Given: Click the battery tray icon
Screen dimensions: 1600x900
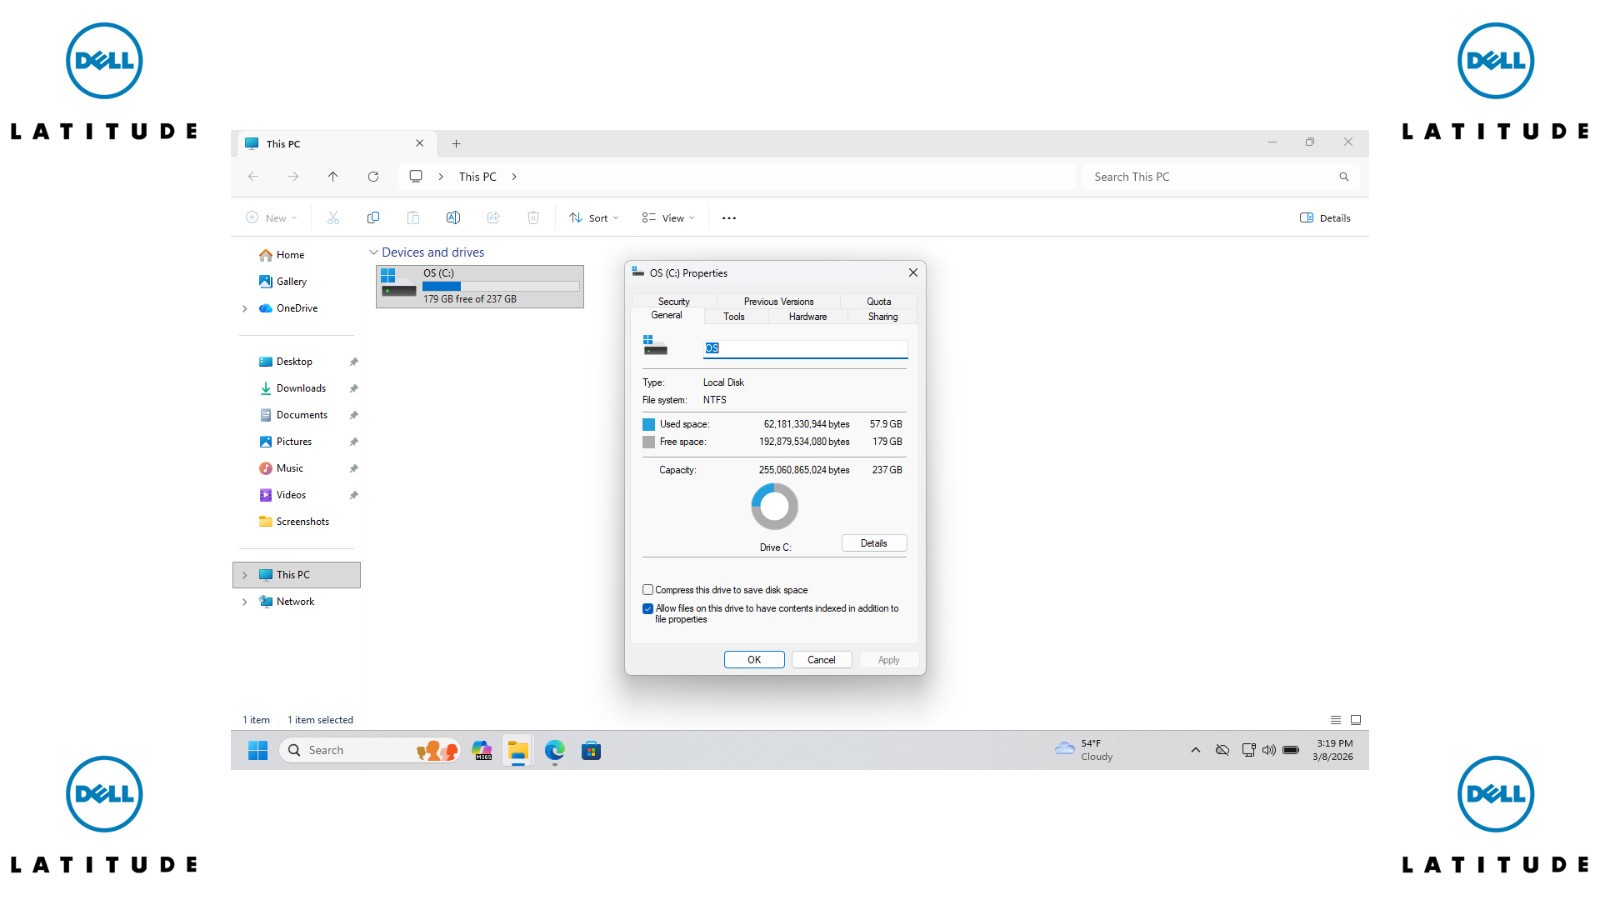Looking at the screenshot, I should click(x=1291, y=750).
